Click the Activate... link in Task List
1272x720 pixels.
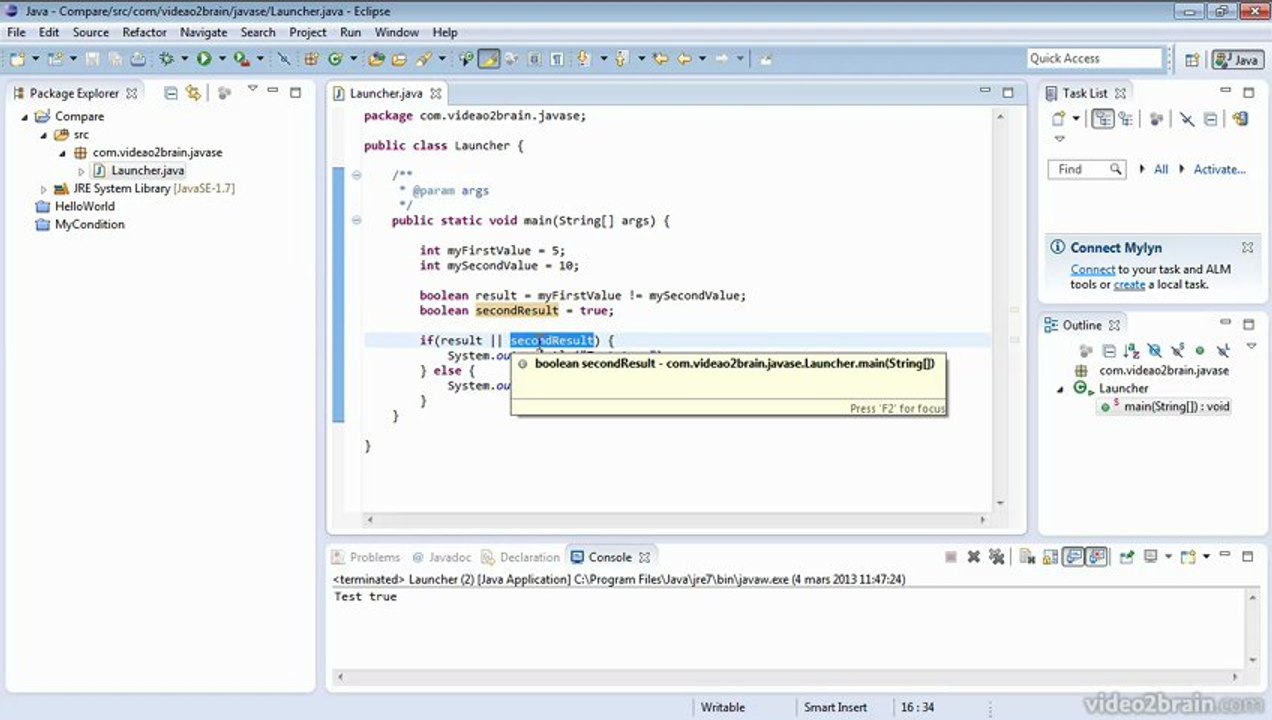[x=1219, y=169]
